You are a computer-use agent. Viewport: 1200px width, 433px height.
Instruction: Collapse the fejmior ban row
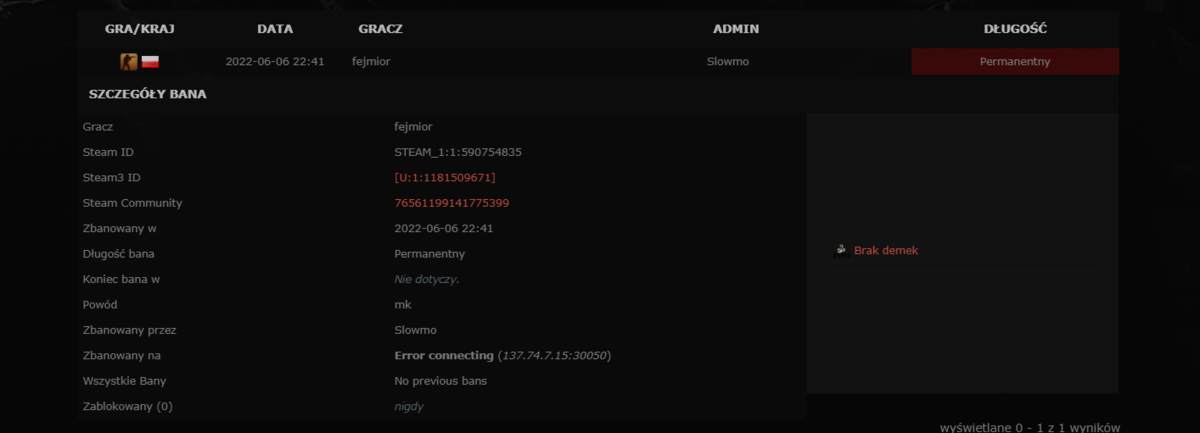598,61
